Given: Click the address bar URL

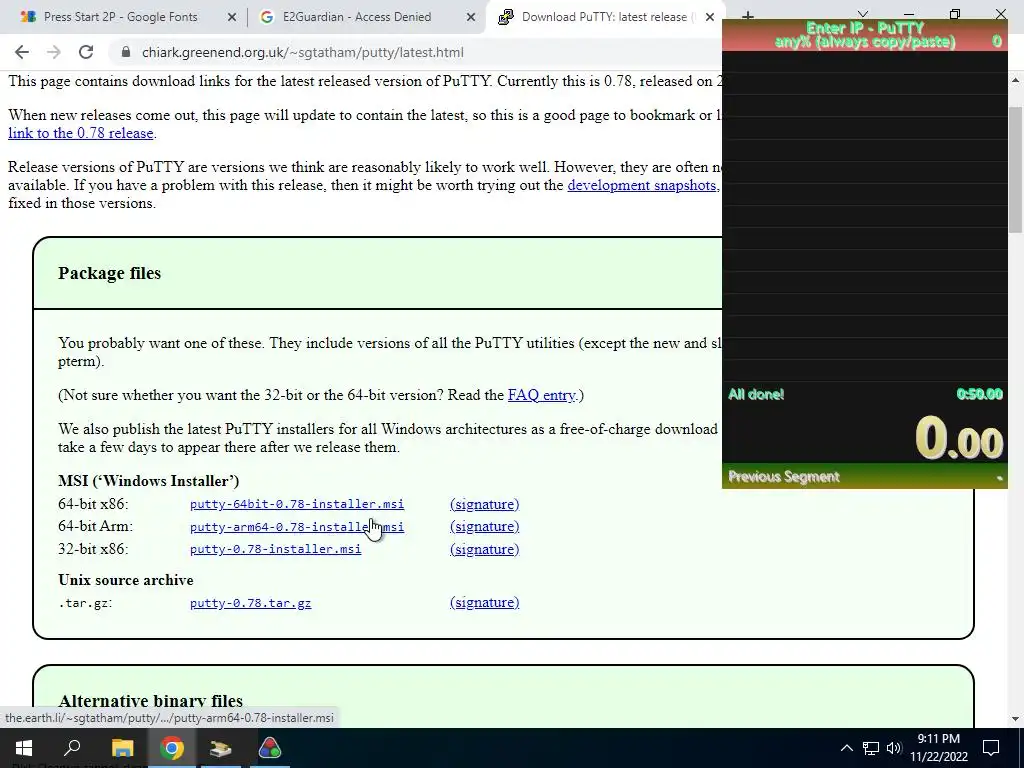Looking at the screenshot, I should (302, 52).
